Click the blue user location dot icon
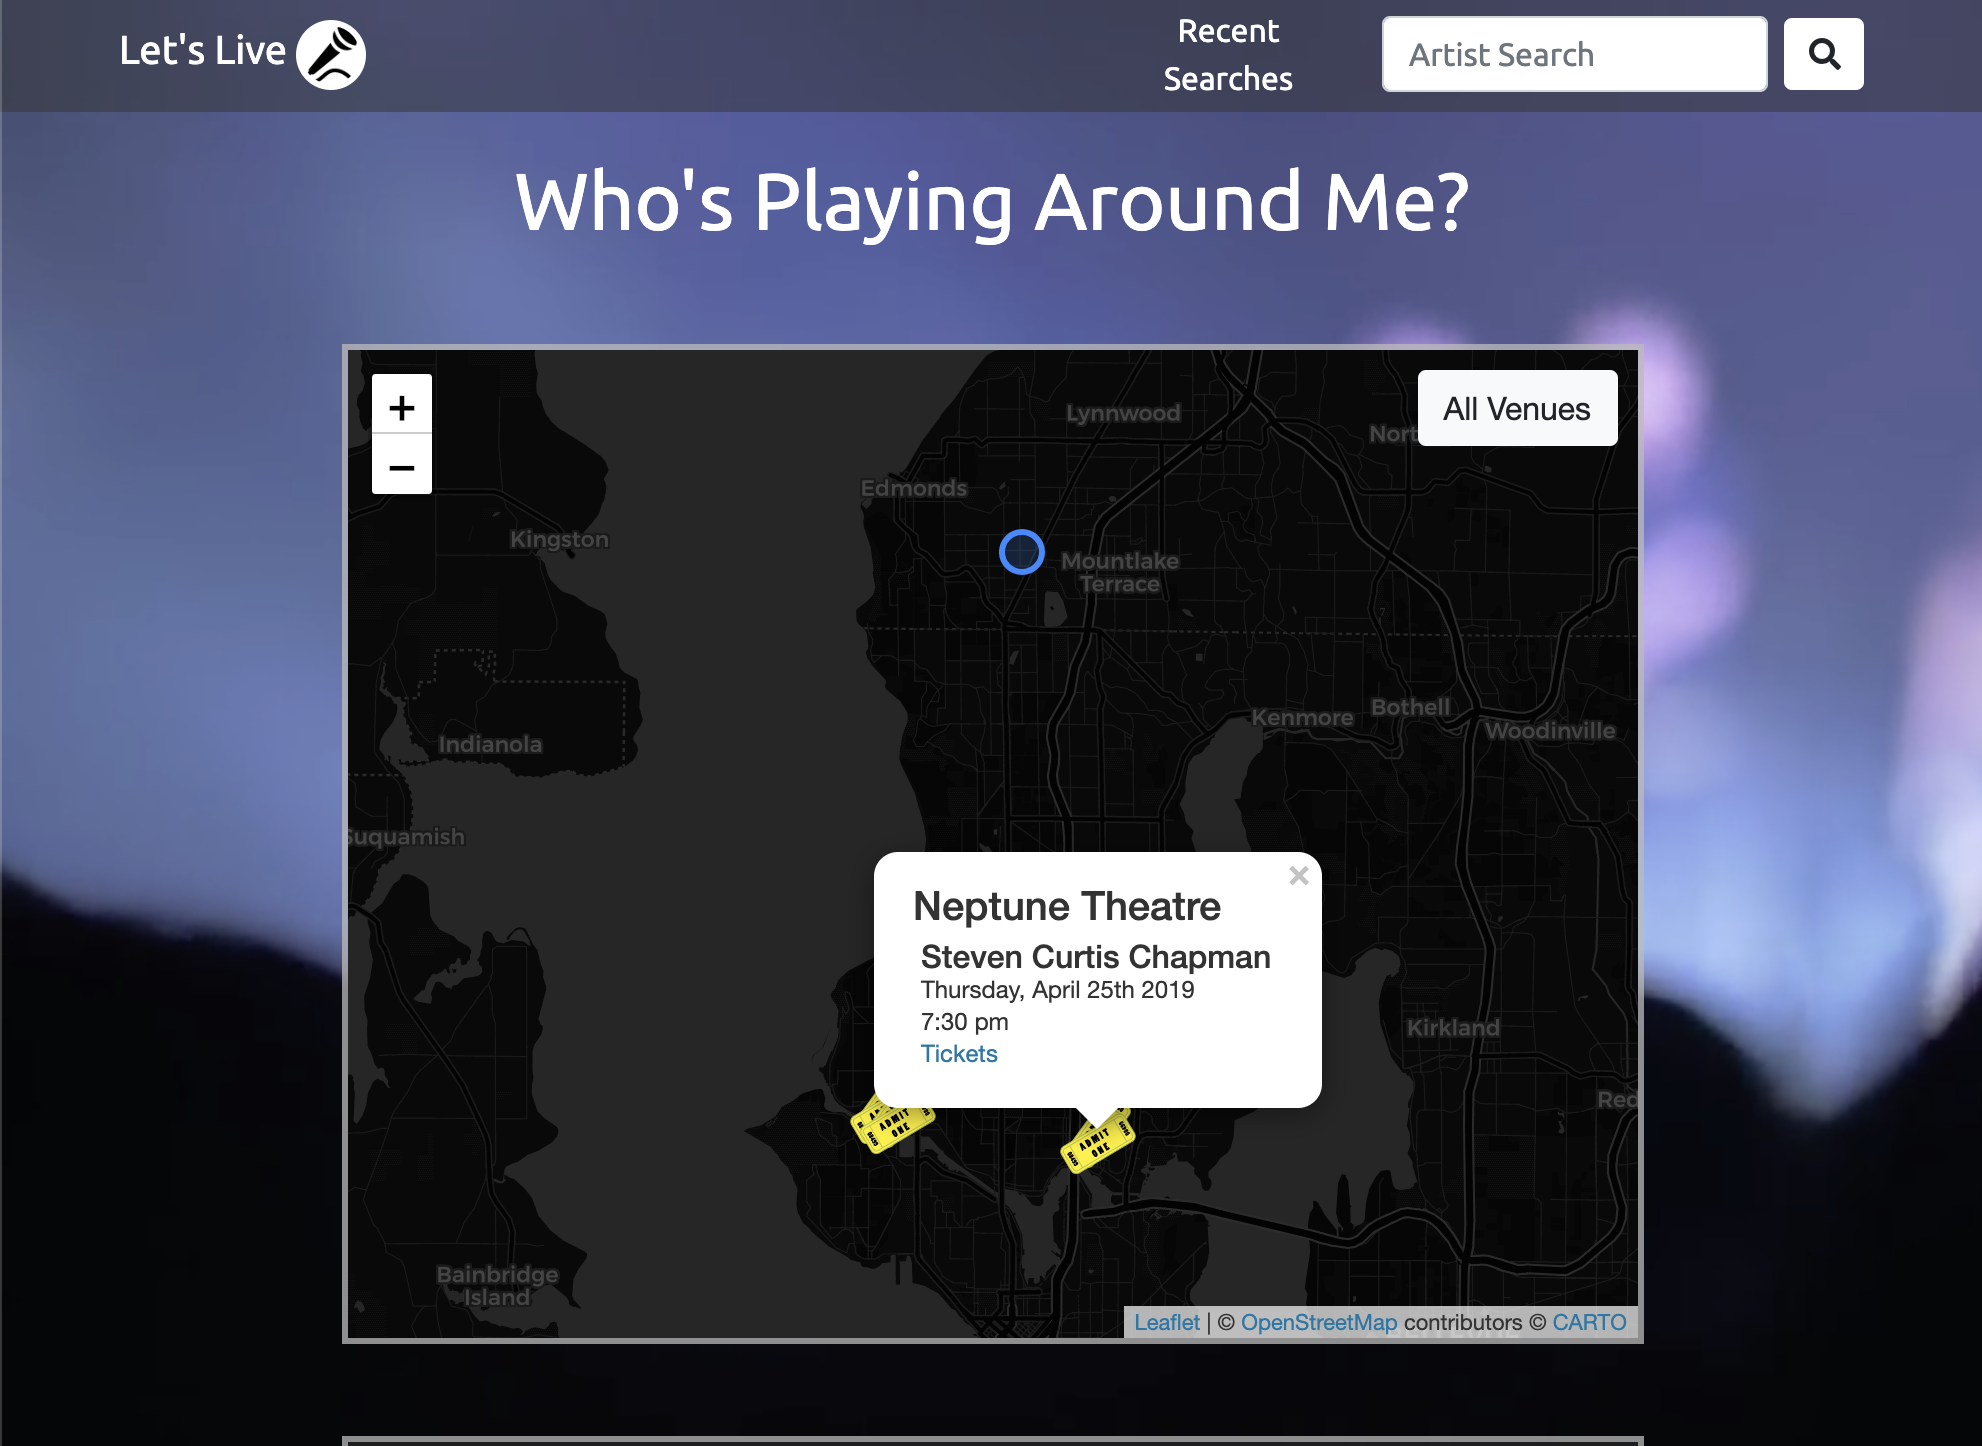Screen dimensions: 1982x1446 1020,549
